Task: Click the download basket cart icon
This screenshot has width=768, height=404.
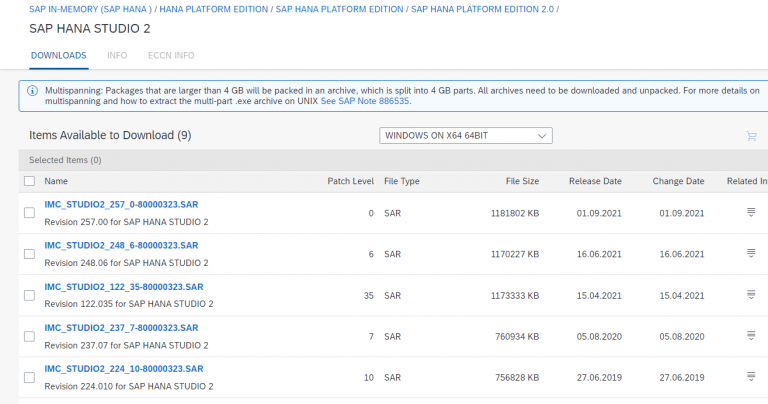Action: point(751,136)
